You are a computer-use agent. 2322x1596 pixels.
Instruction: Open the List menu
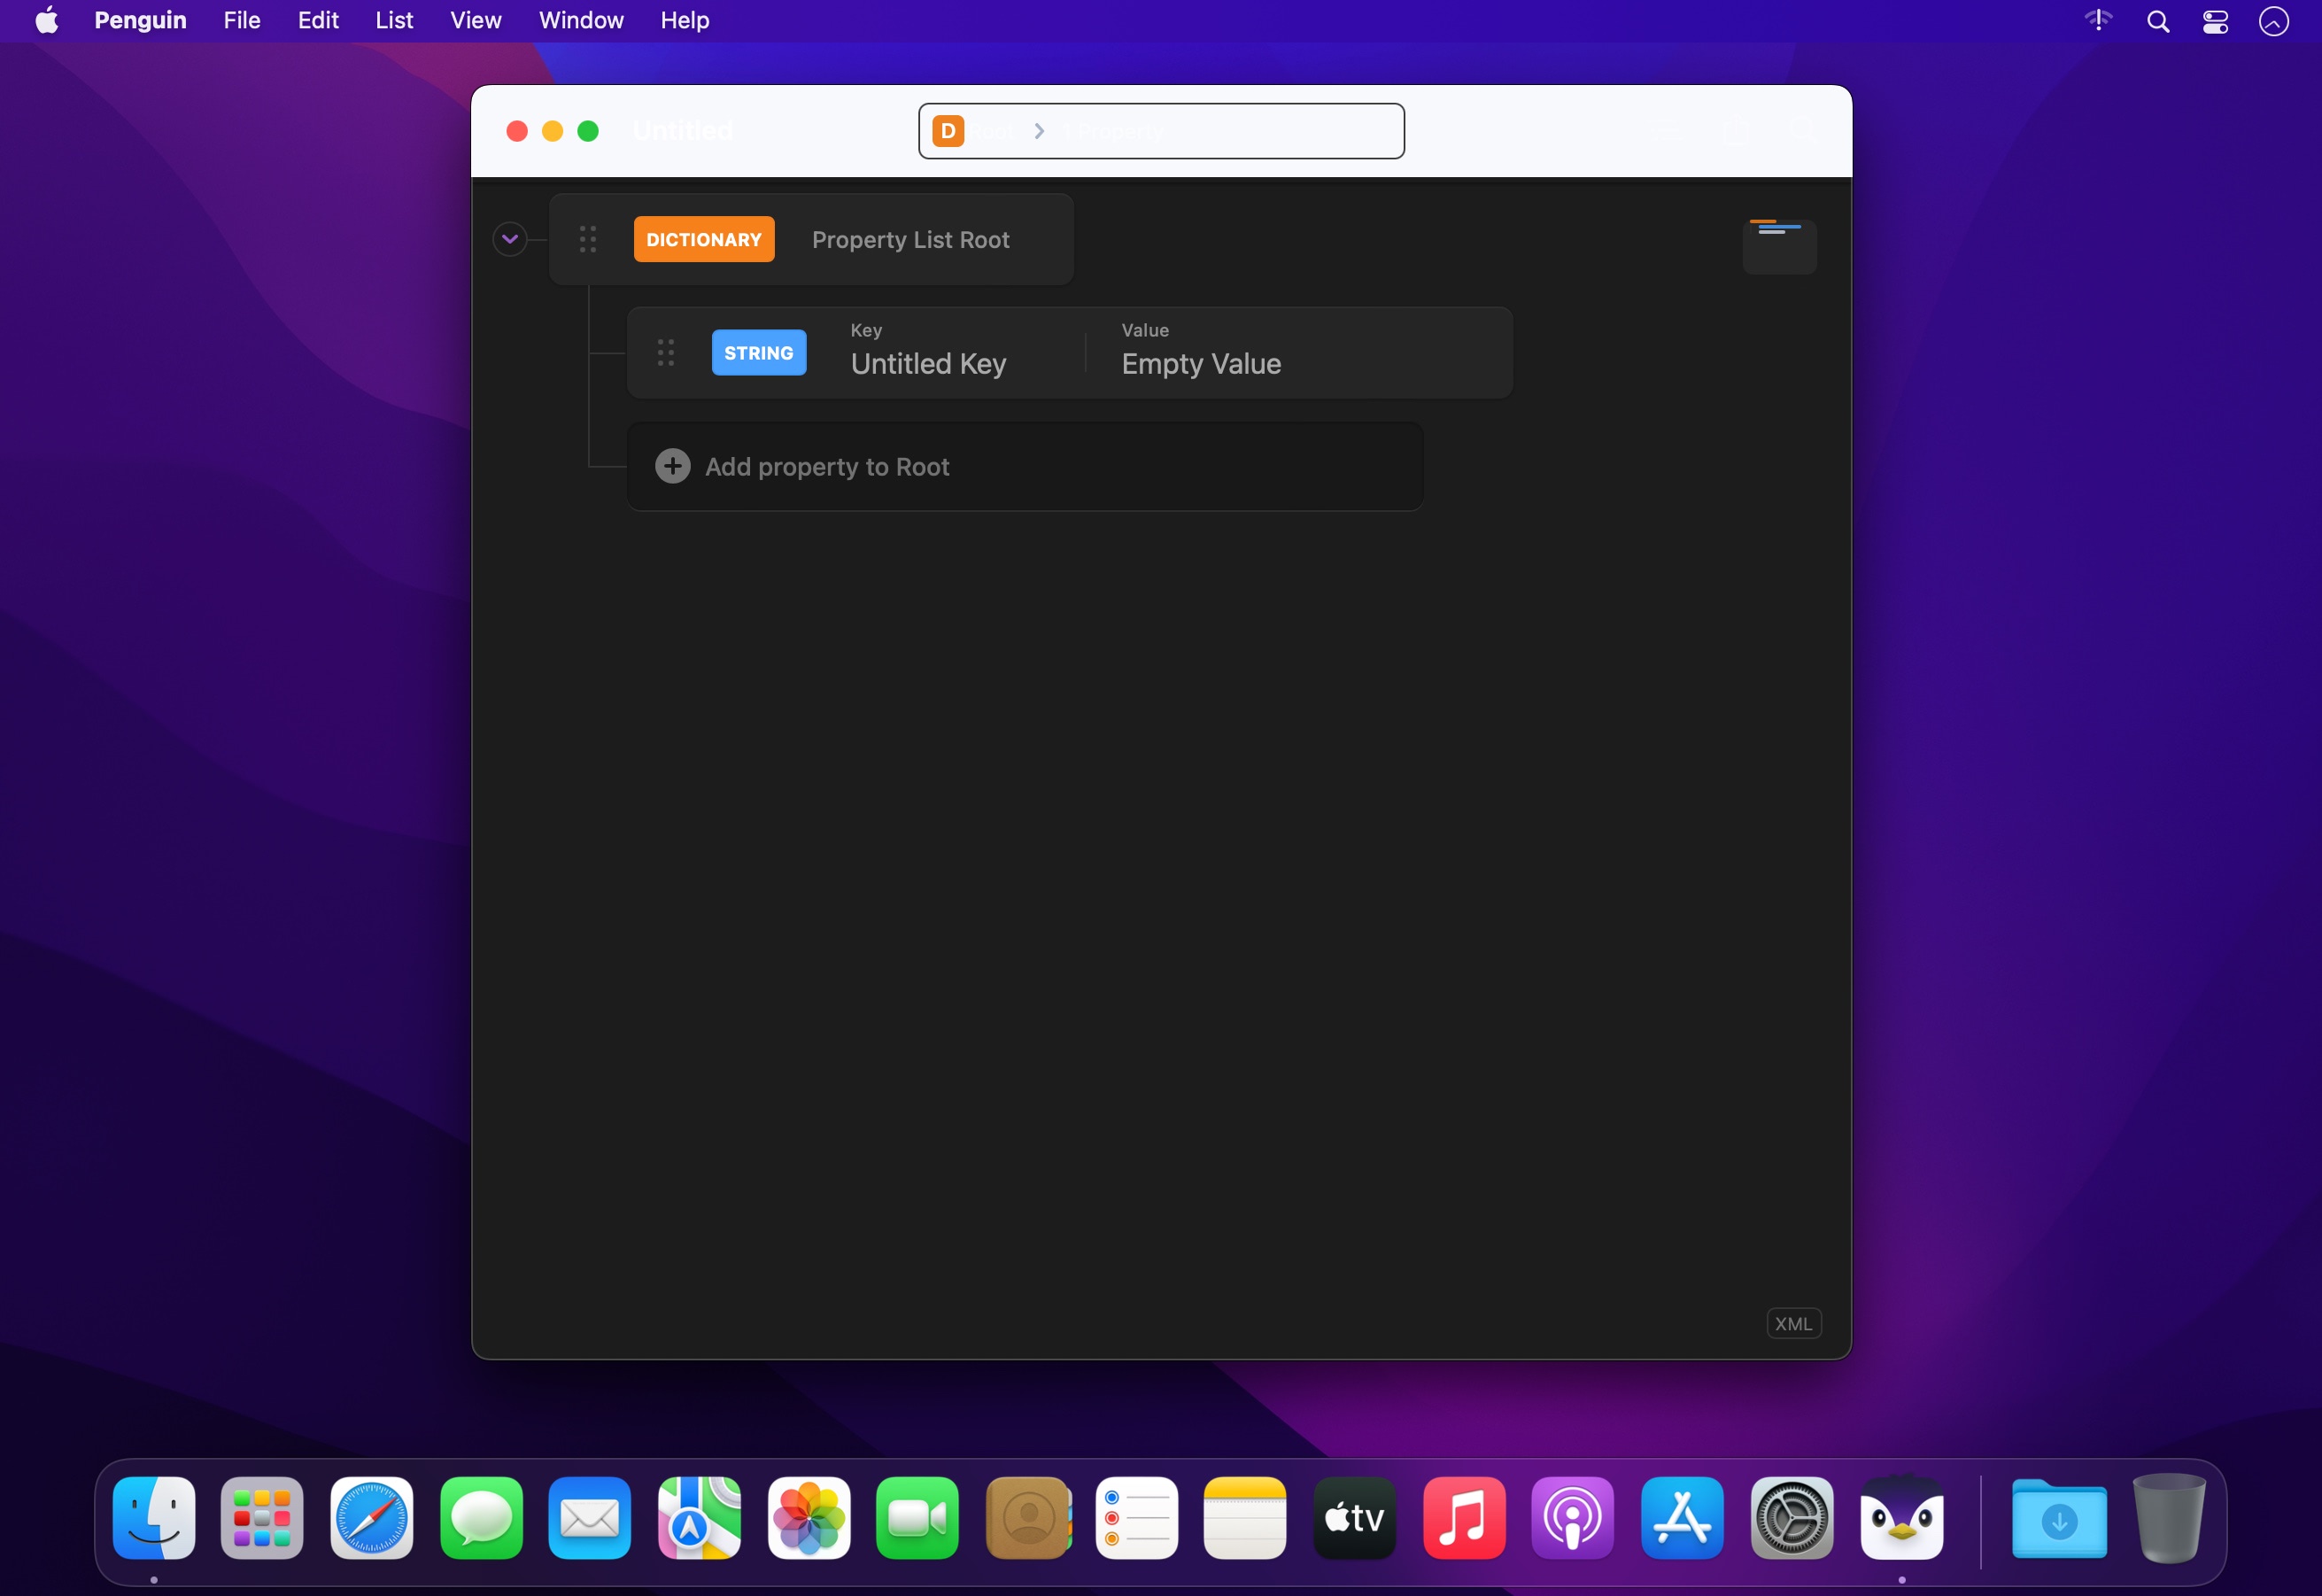pos(394,20)
